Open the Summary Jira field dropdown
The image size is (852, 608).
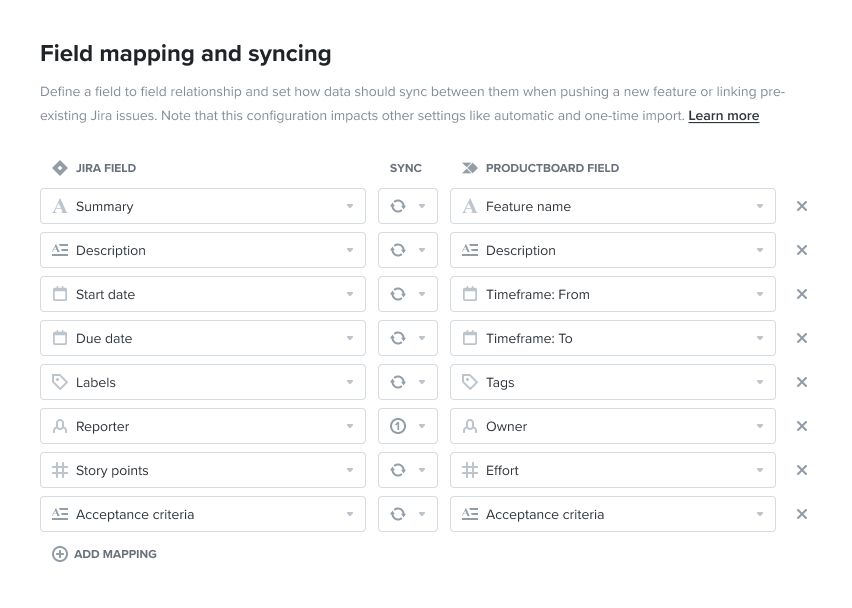203,206
